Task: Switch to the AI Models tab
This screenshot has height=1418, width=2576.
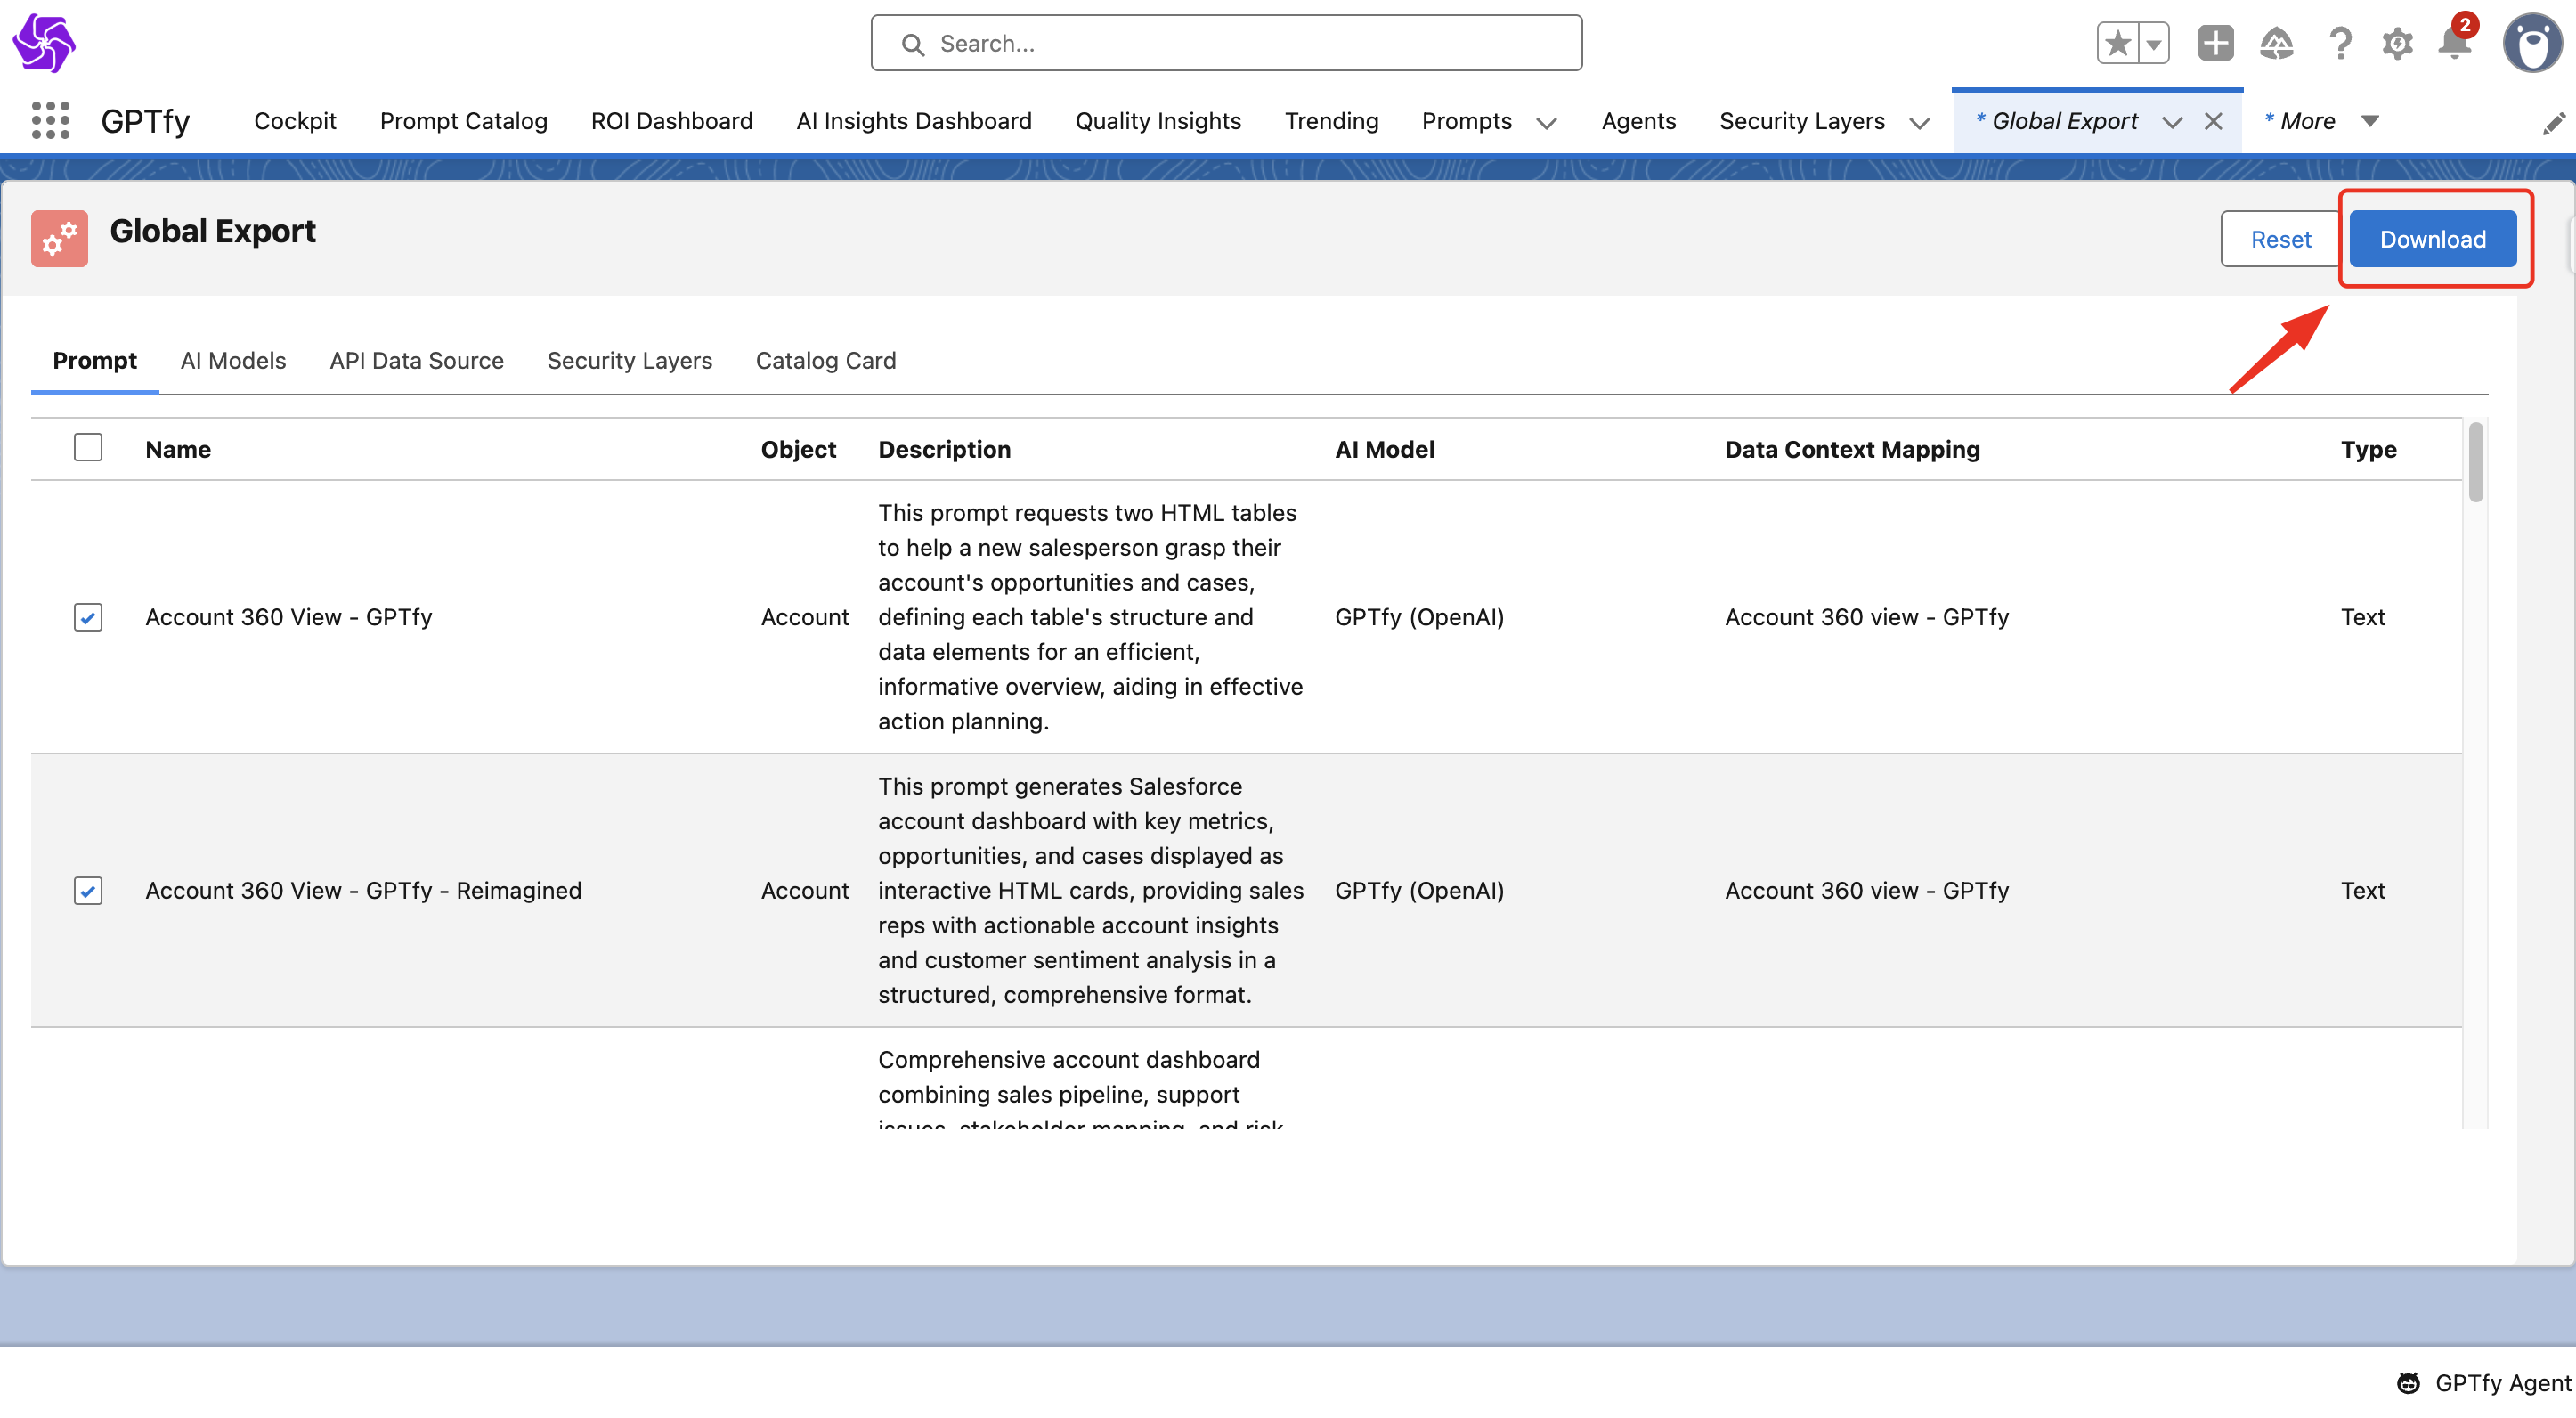Action: click(x=233, y=360)
